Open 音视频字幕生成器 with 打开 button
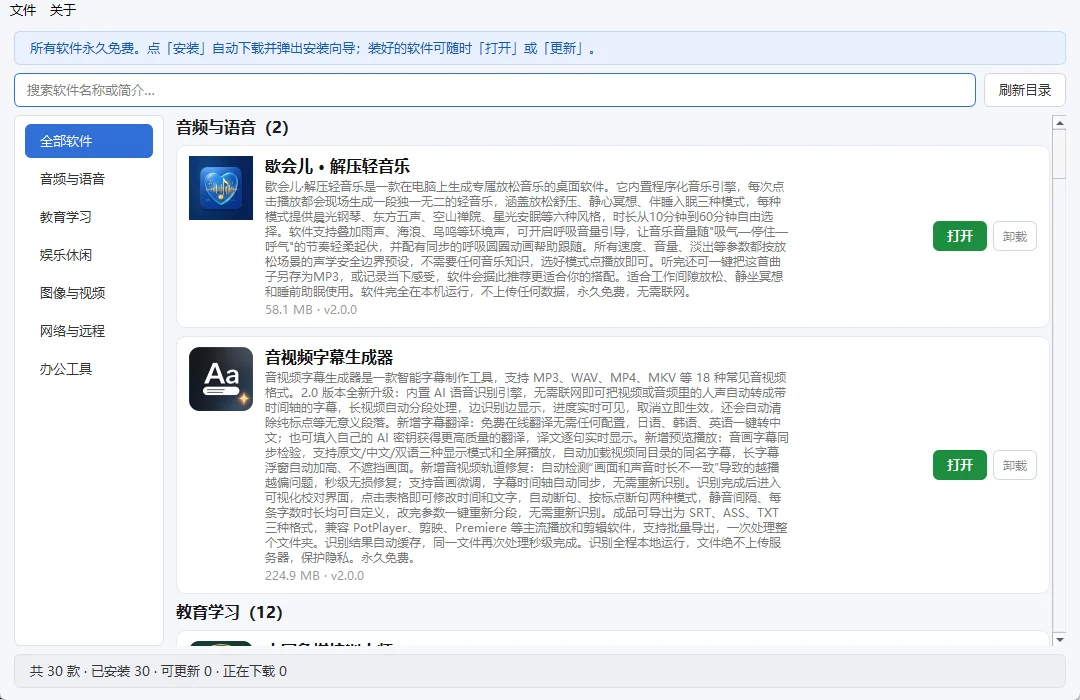The image size is (1080, 700). tap(959, 465)
